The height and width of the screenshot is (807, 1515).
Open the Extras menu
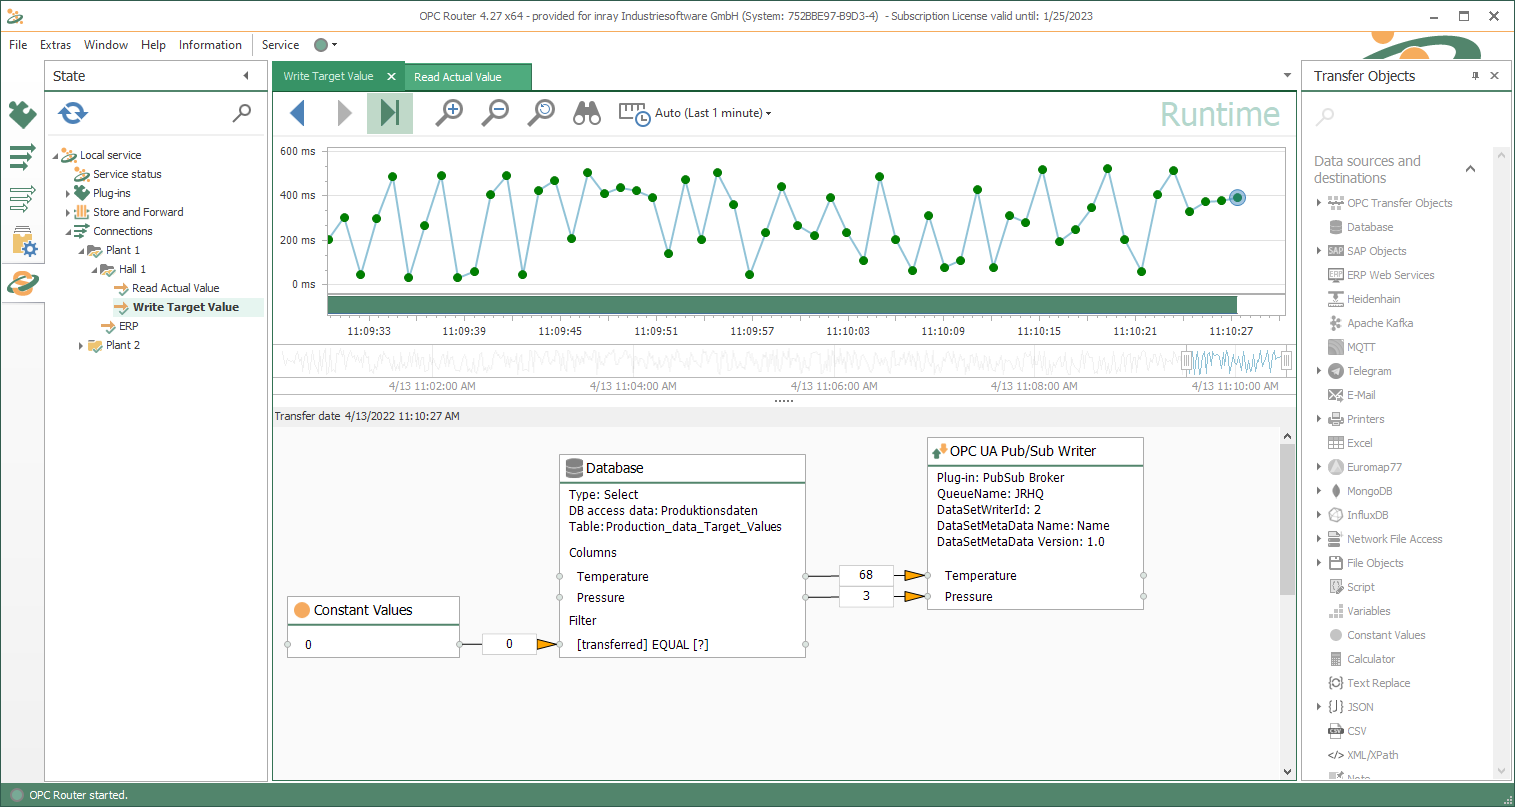click(55, 45)
